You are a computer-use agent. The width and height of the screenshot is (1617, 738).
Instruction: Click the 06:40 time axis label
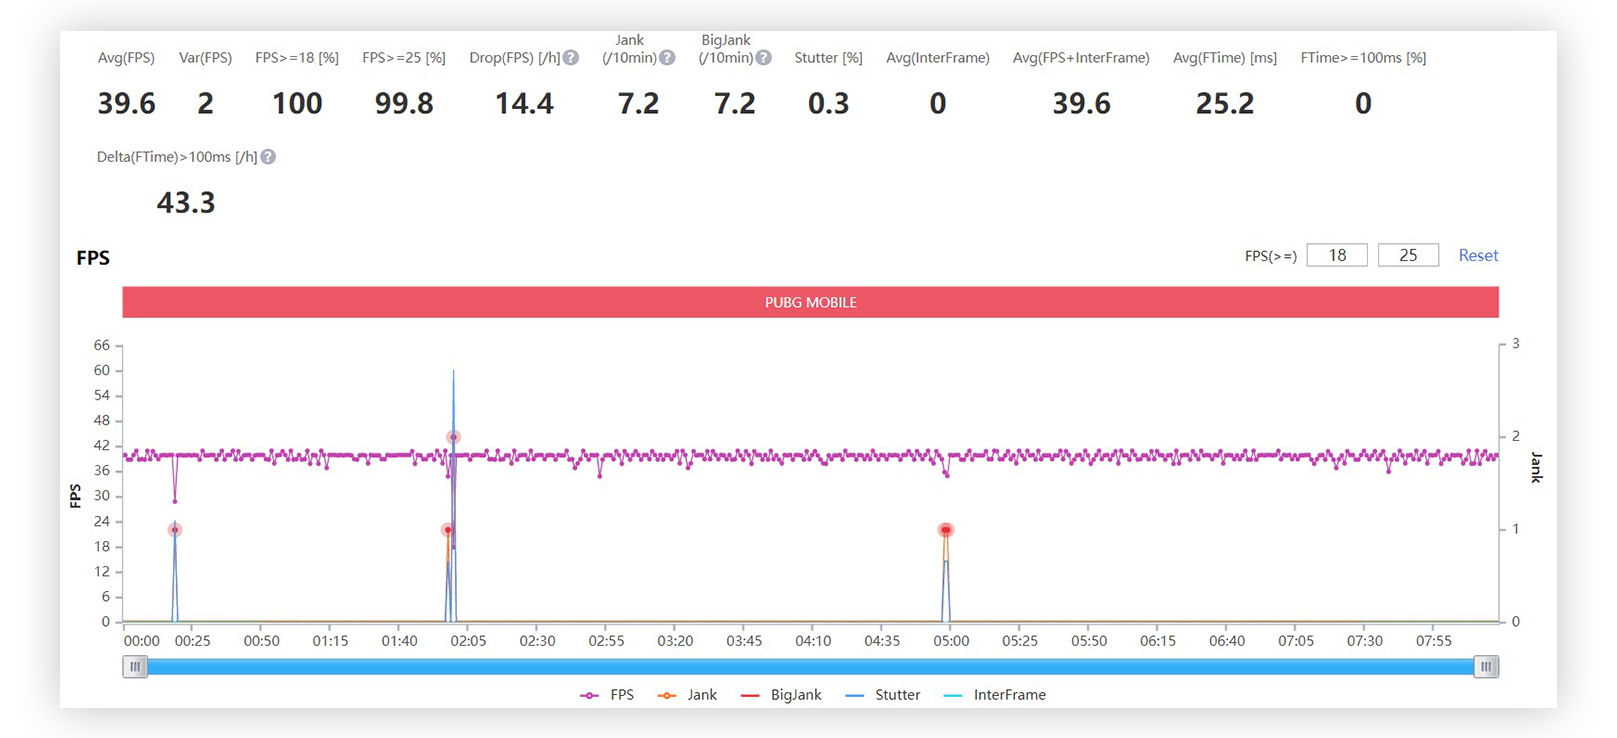pos(1227,641)
